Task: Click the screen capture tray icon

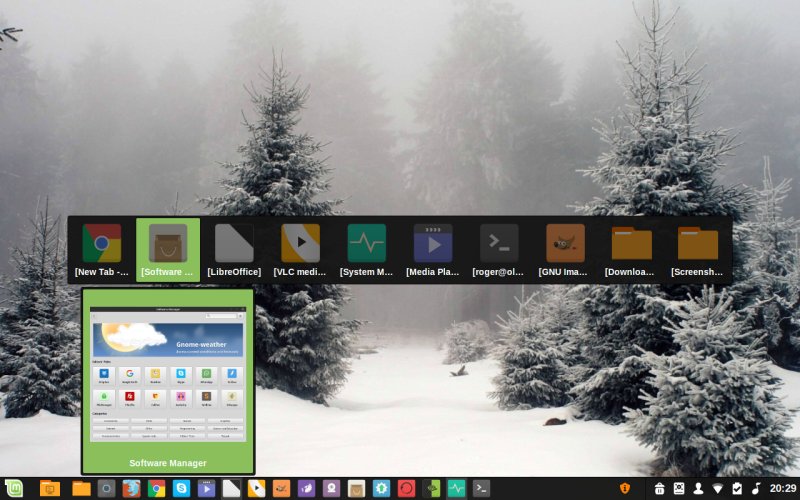Action: (x=679, y=489)
